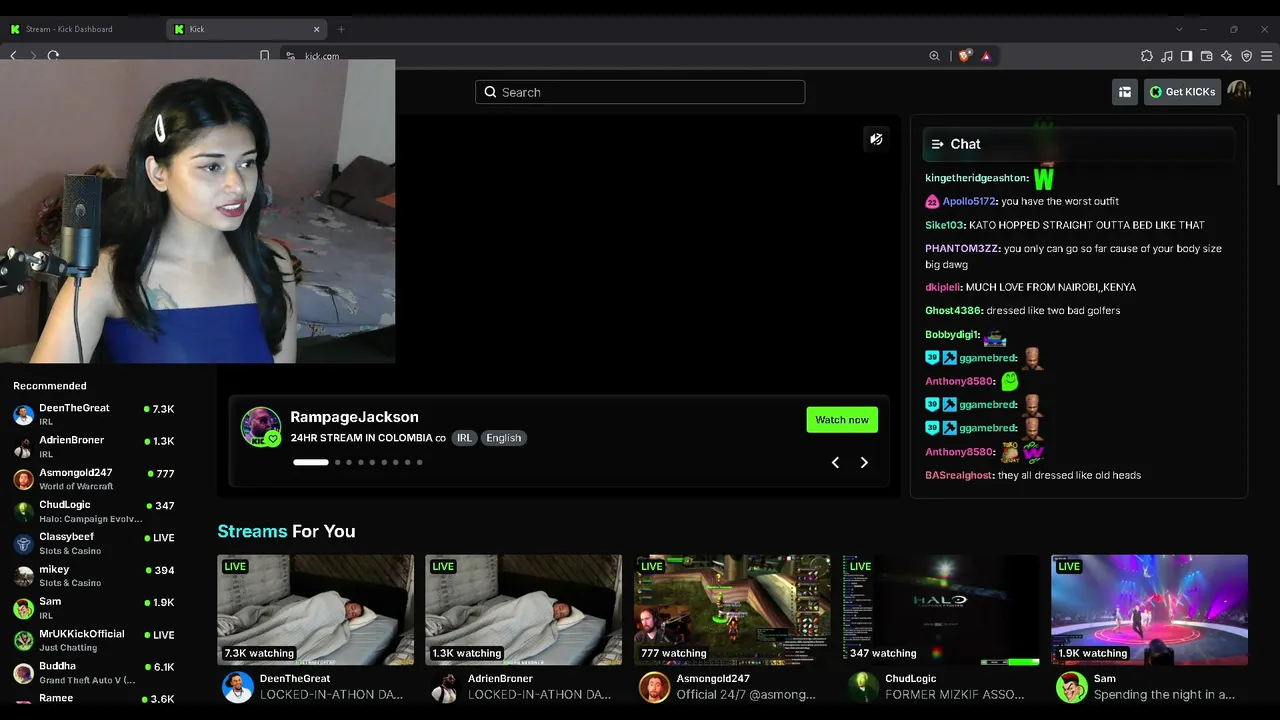Open Sam in Recommended sidebar
This screenshot has width=1280, height=720.
pyautogui.click(x=95, y=607)
